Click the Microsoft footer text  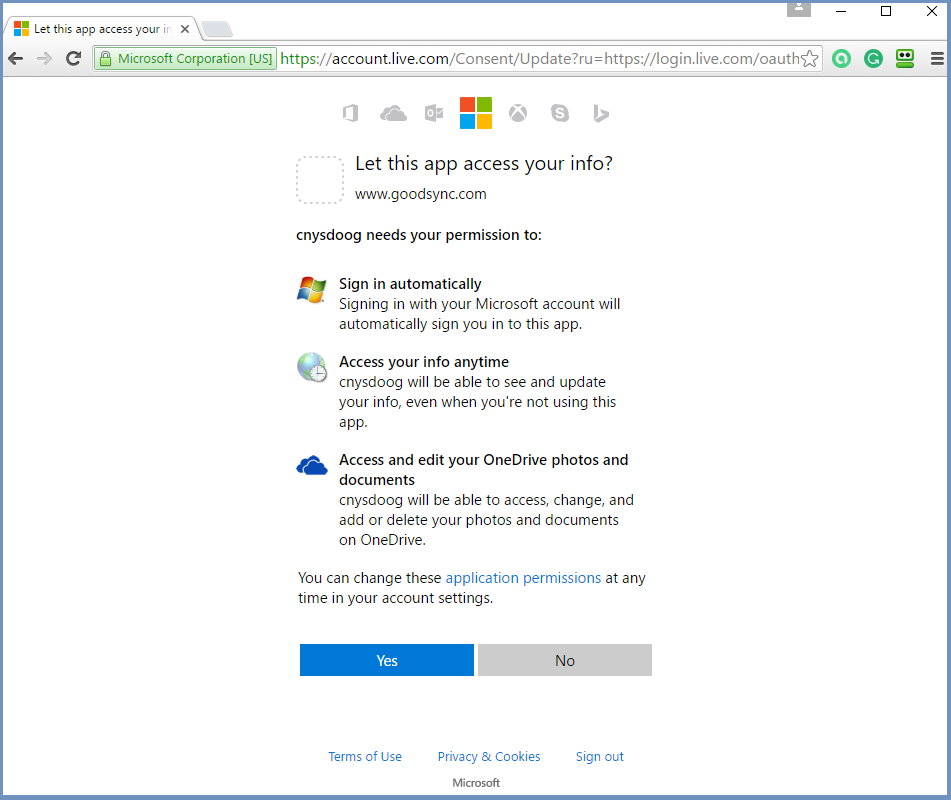pyautogui.click(x=476, y=783)
